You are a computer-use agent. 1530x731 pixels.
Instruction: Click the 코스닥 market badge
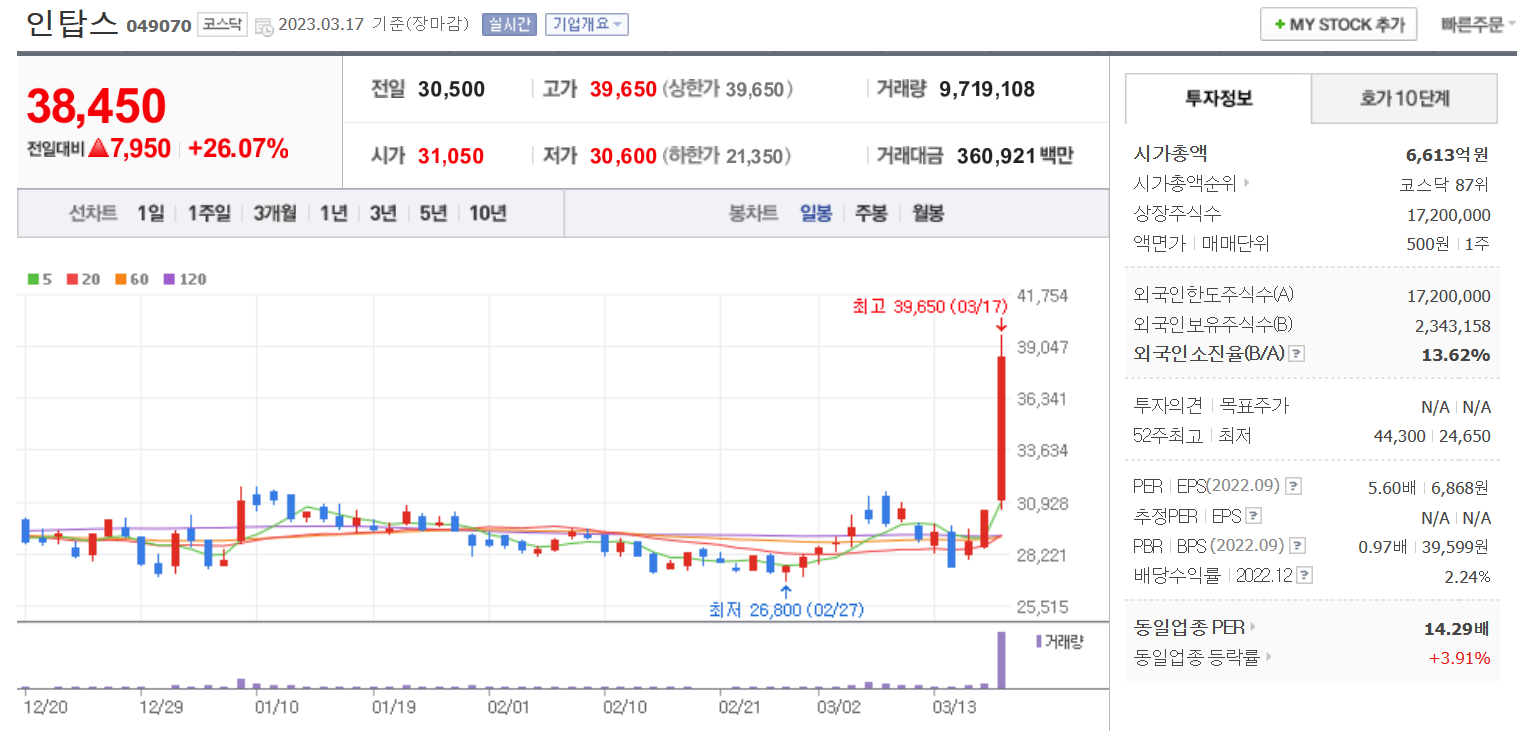(221, 24)
